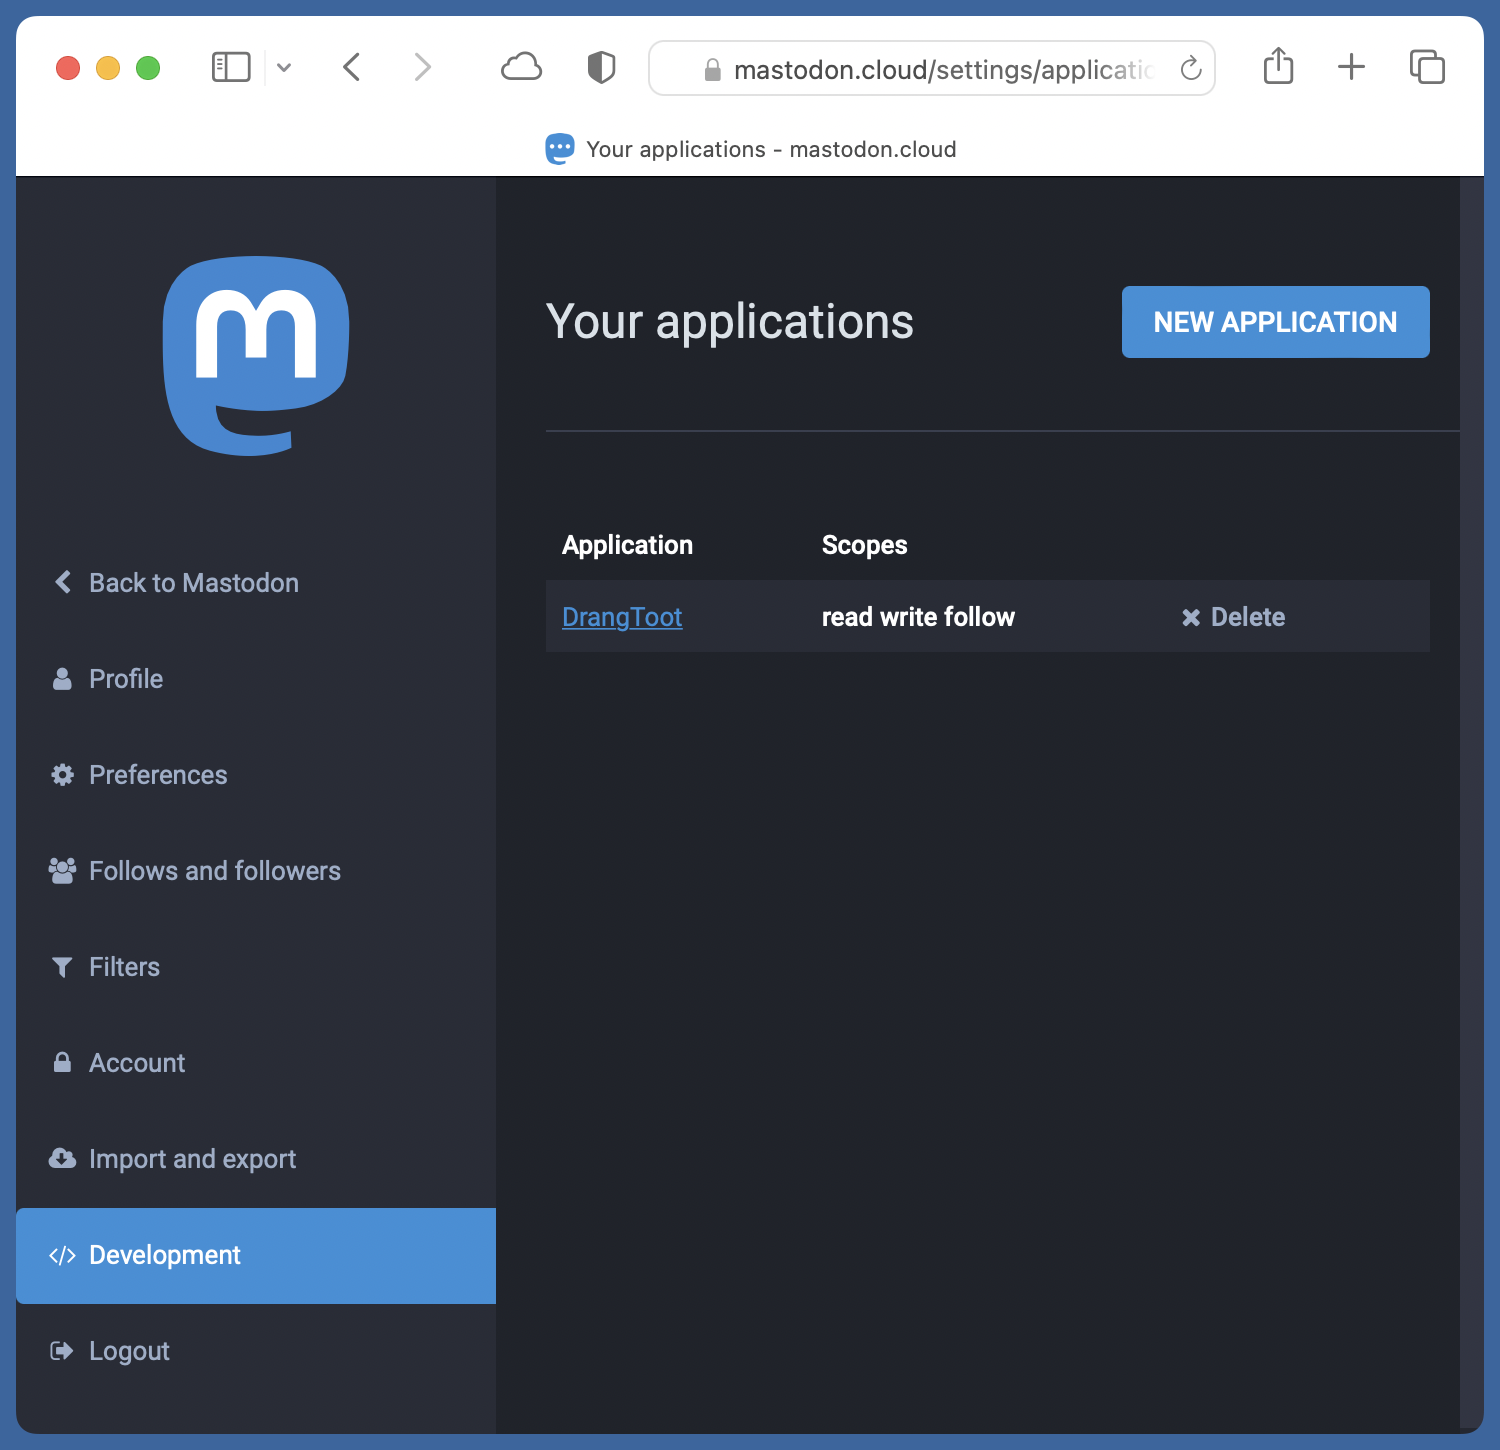
Task: Open the Account menu item
Action: pos(256,1063)
